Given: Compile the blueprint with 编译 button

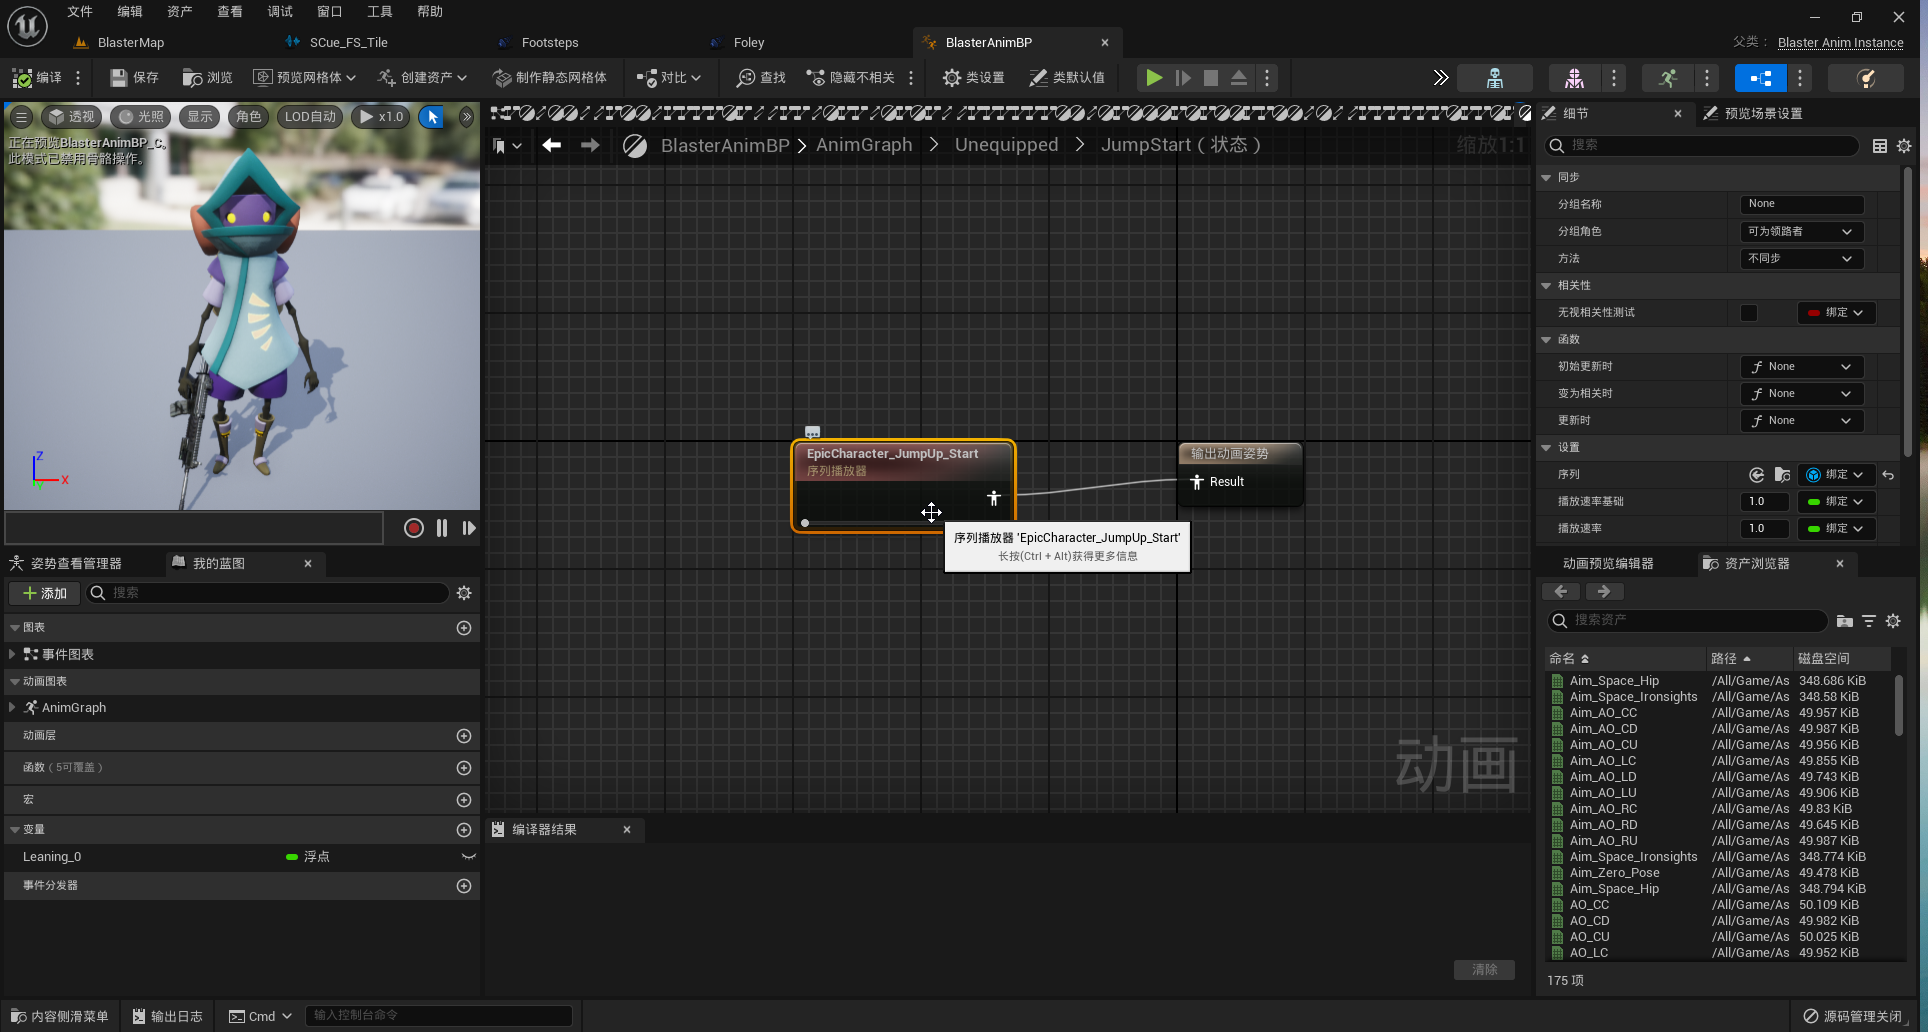Looking at the screenshot, I should (37, 77).
